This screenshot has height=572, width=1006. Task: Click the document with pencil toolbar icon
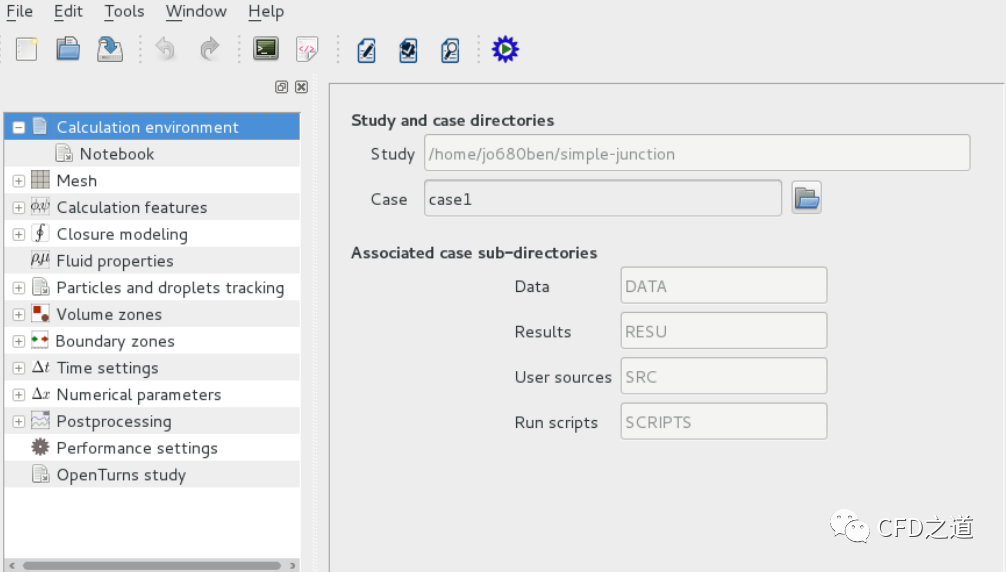pos(366,49)
